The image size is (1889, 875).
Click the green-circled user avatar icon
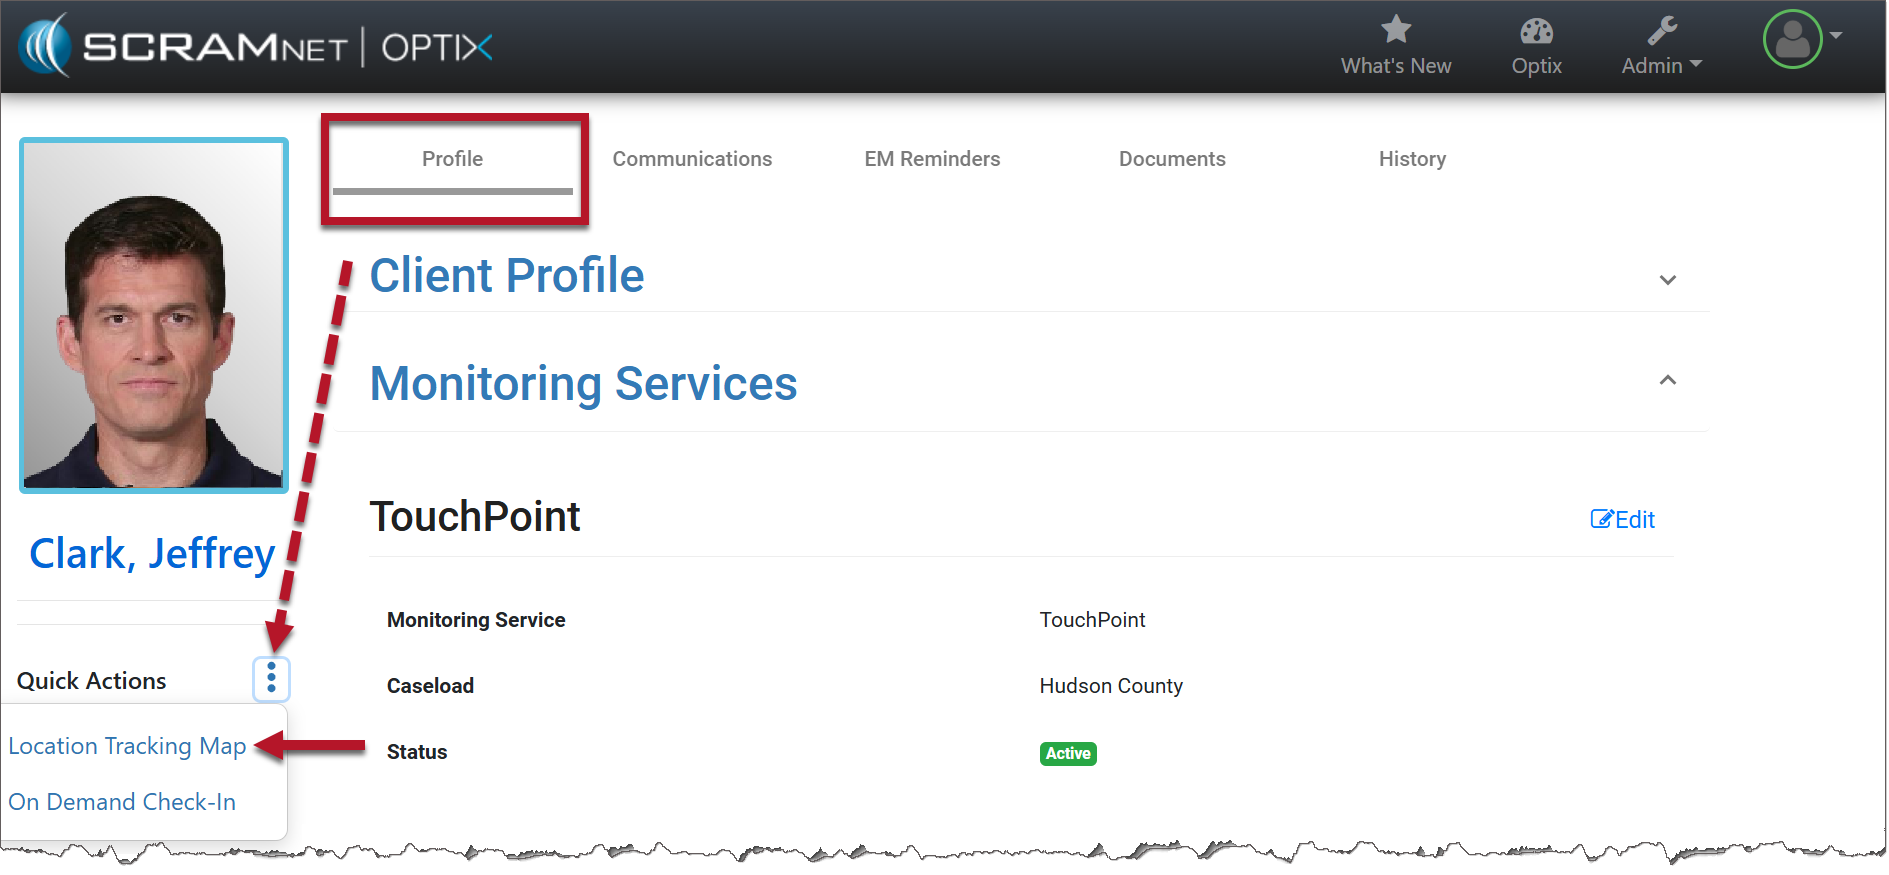click(1791, 40)
